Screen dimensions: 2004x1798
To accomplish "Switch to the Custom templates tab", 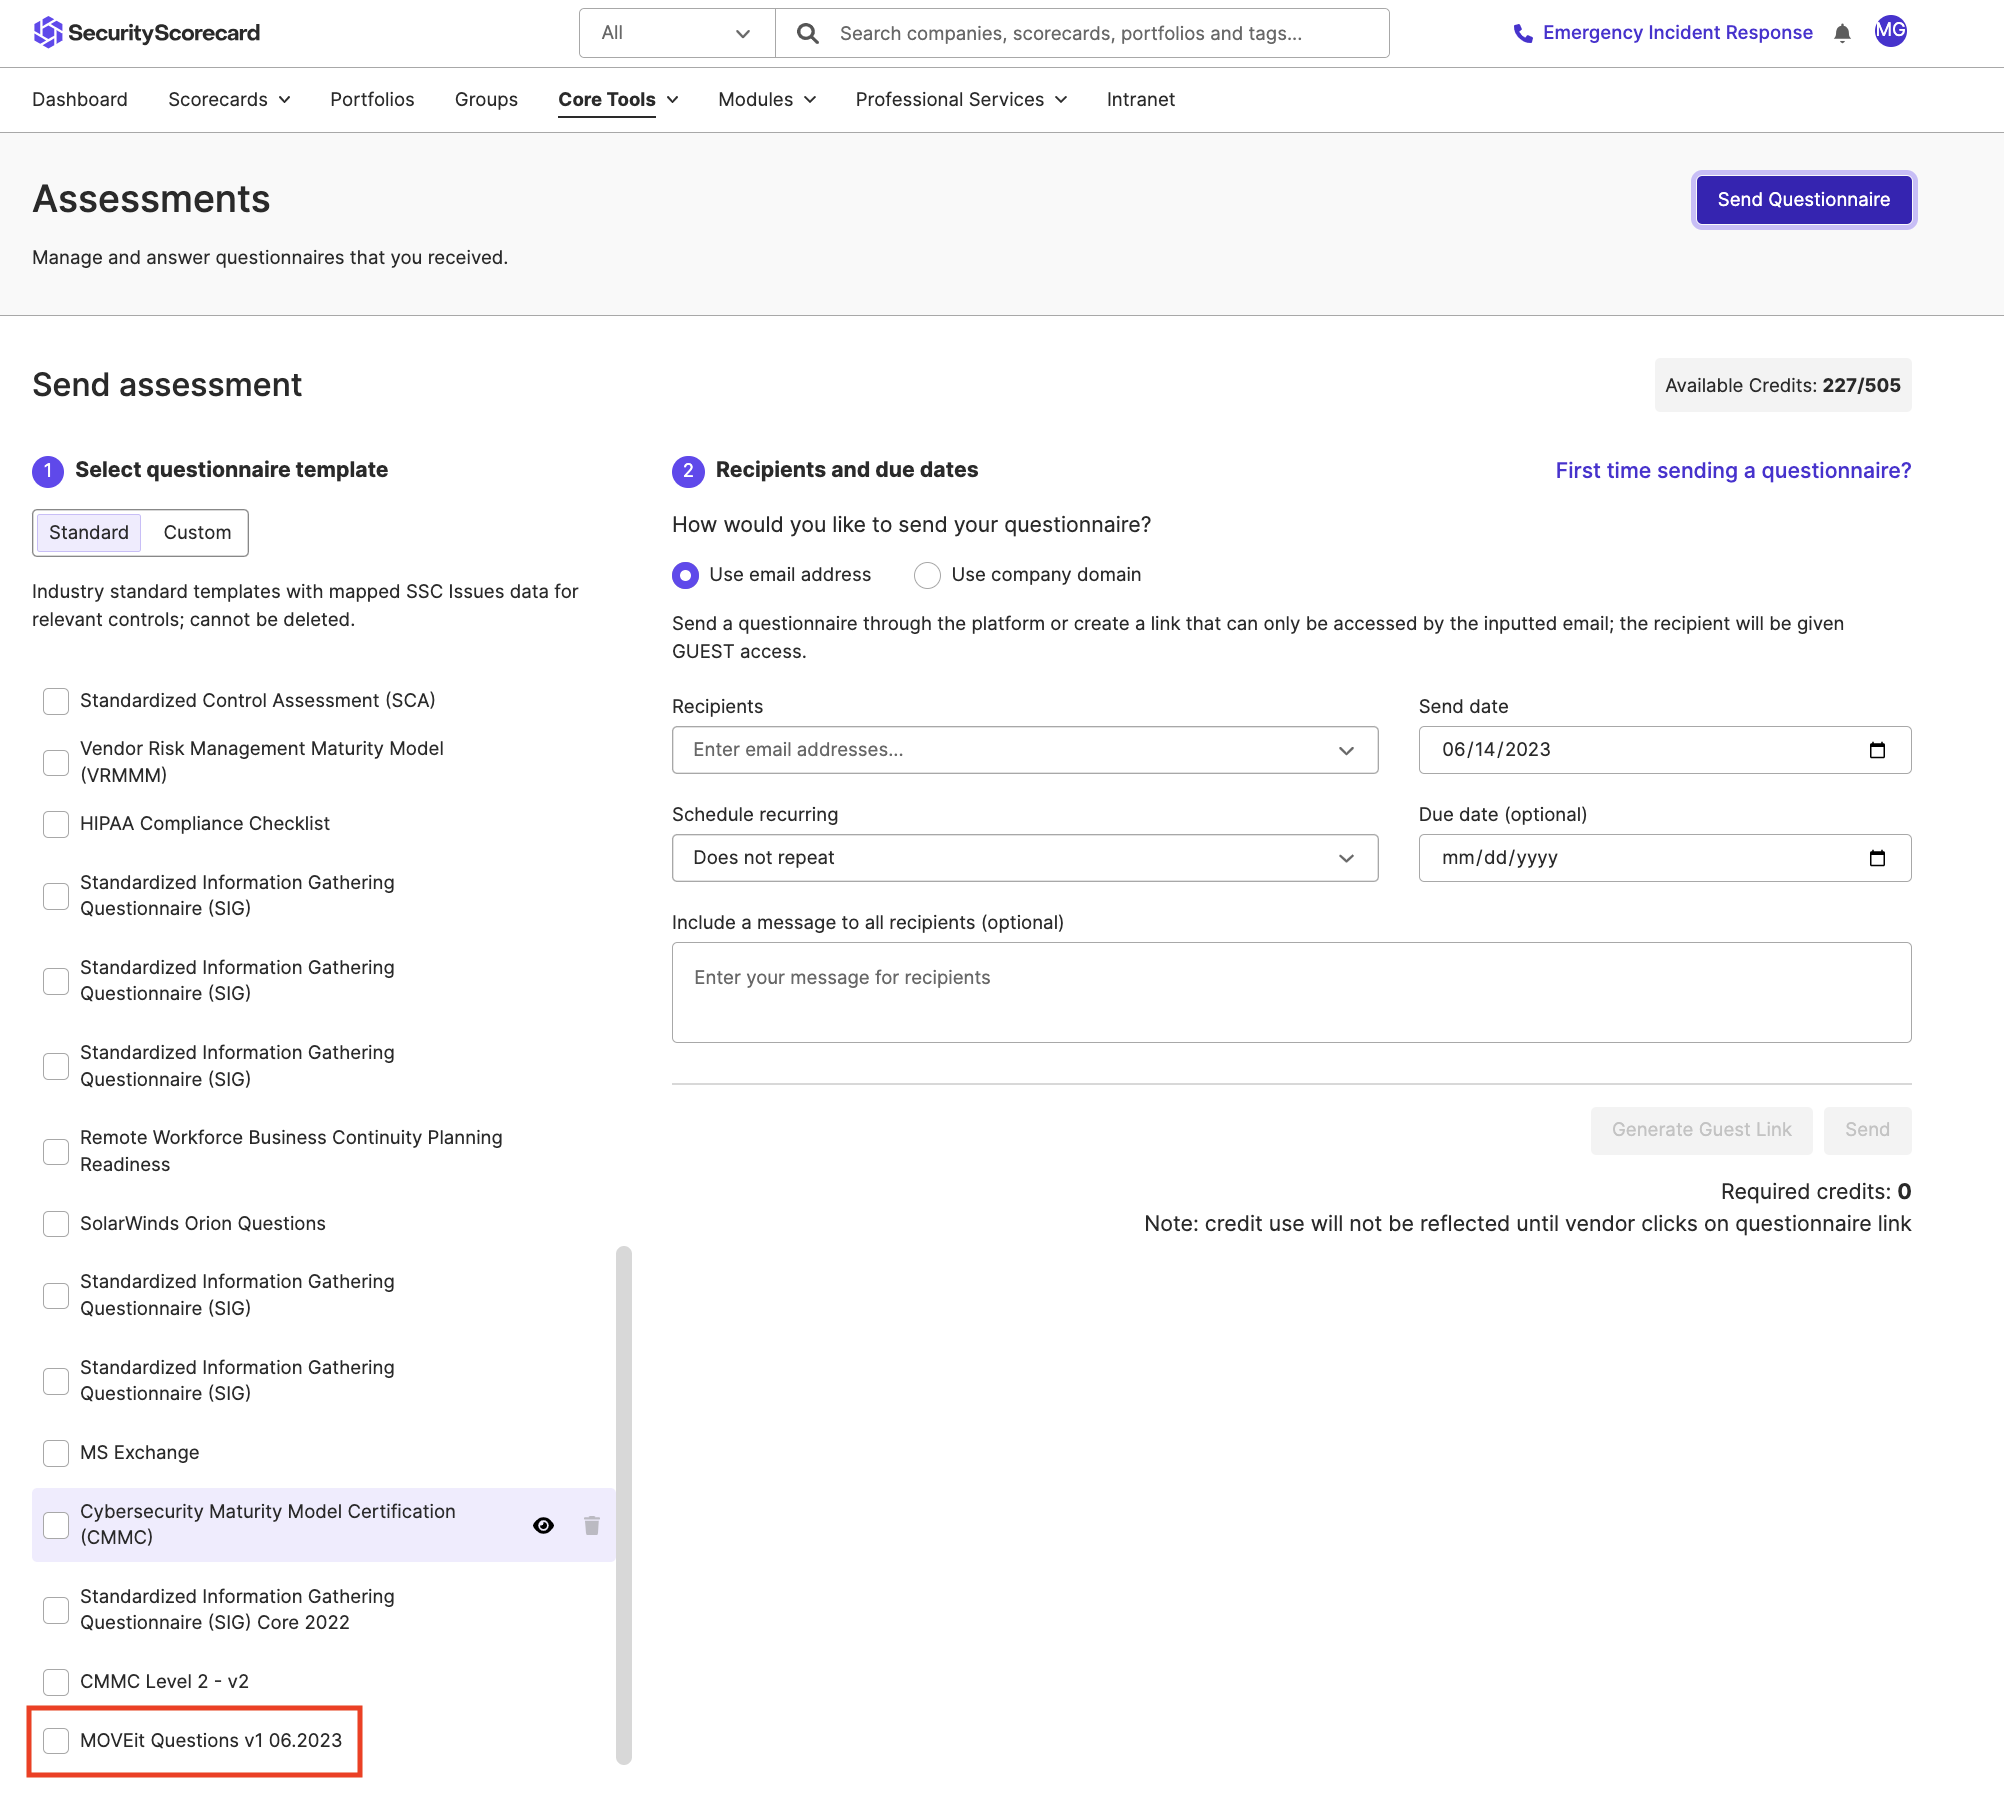I will 197,533.
